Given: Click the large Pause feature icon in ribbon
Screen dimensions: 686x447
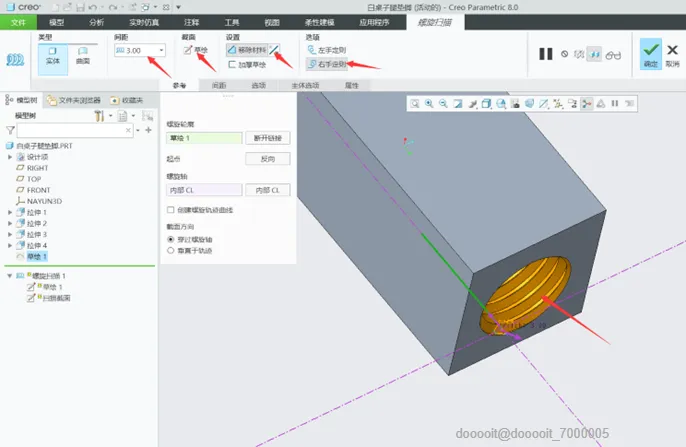Looking at the screenshot, I should [x=546, y=54].
